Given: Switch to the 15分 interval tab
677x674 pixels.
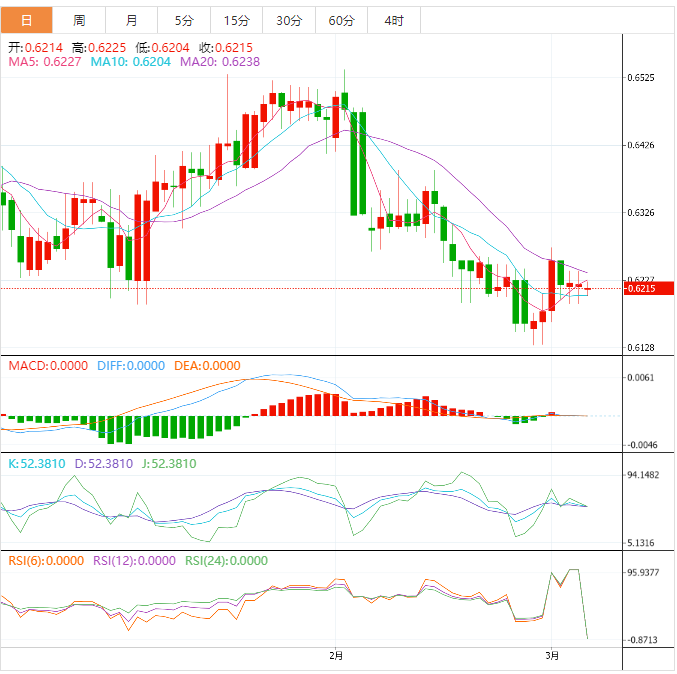Looking at the screenshot, I should pyautogui.click(x=236, y=20).
